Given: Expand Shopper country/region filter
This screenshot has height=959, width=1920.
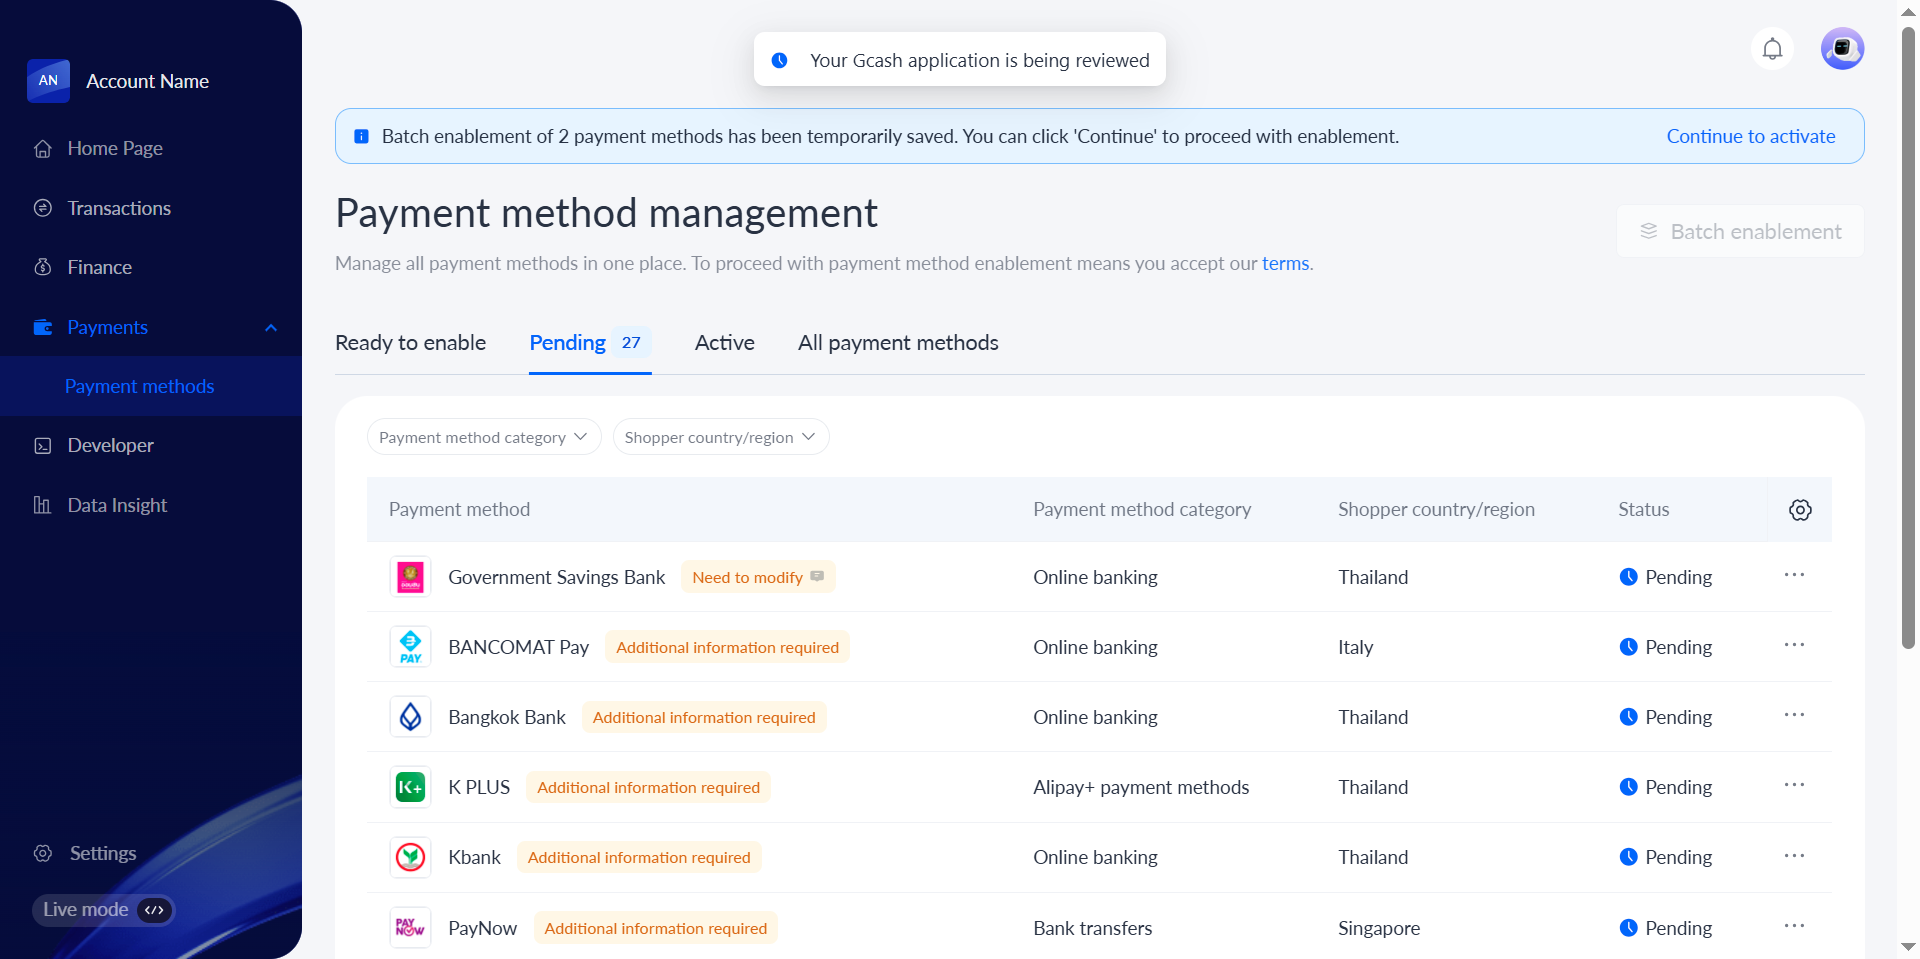Looking at the screenshot, I should (x=720, y=437).
